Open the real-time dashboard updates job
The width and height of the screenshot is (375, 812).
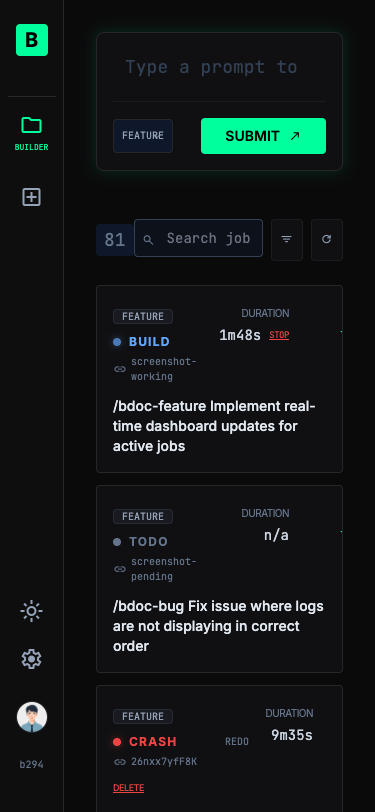pos(214,426)
